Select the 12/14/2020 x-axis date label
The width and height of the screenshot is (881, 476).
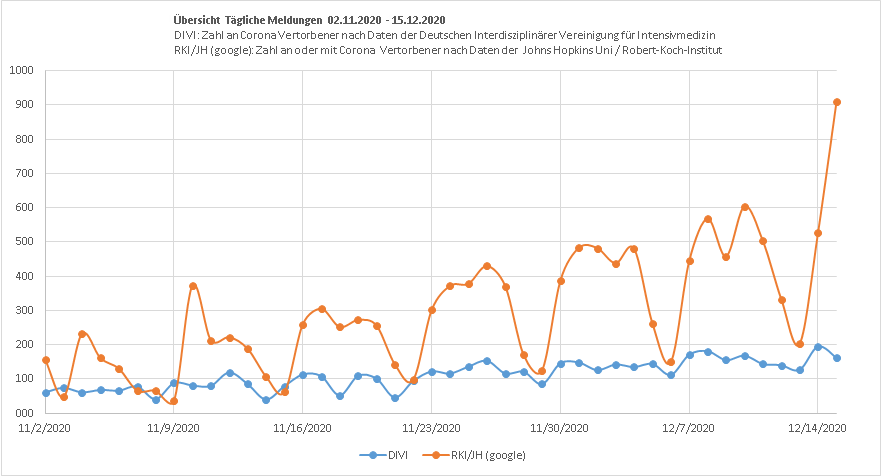[818, 428]
